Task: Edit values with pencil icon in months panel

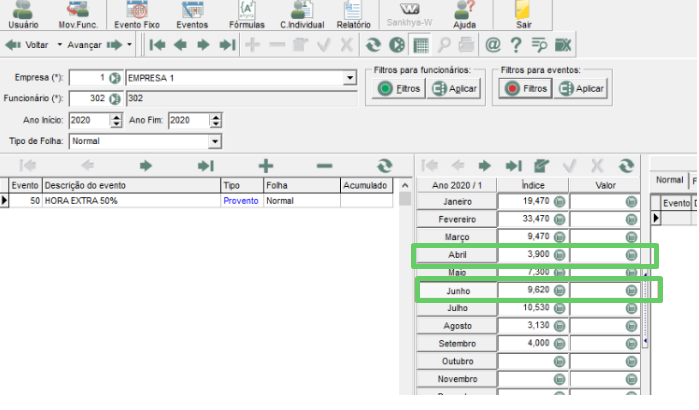Action: click(x=541, y=166)
